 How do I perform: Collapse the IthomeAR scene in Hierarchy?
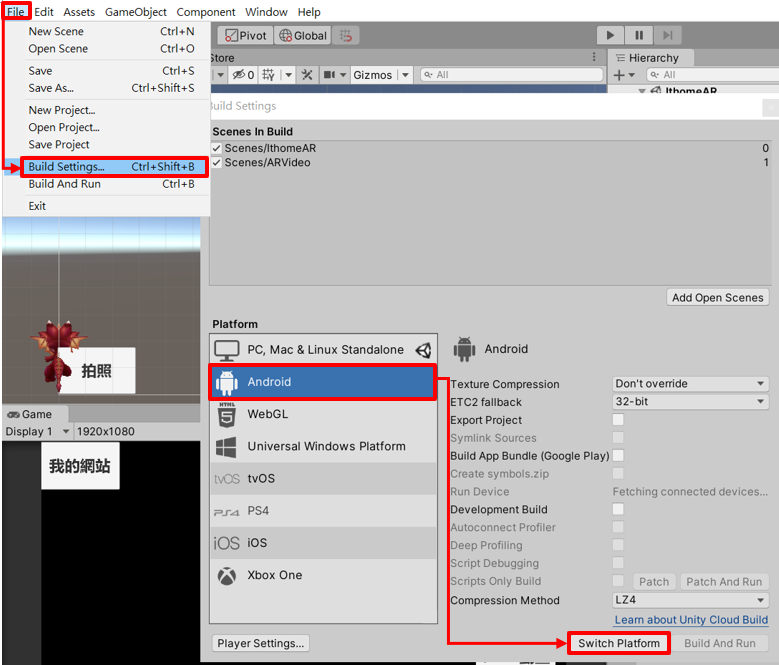pyautogui.click(x=642, y=91)
